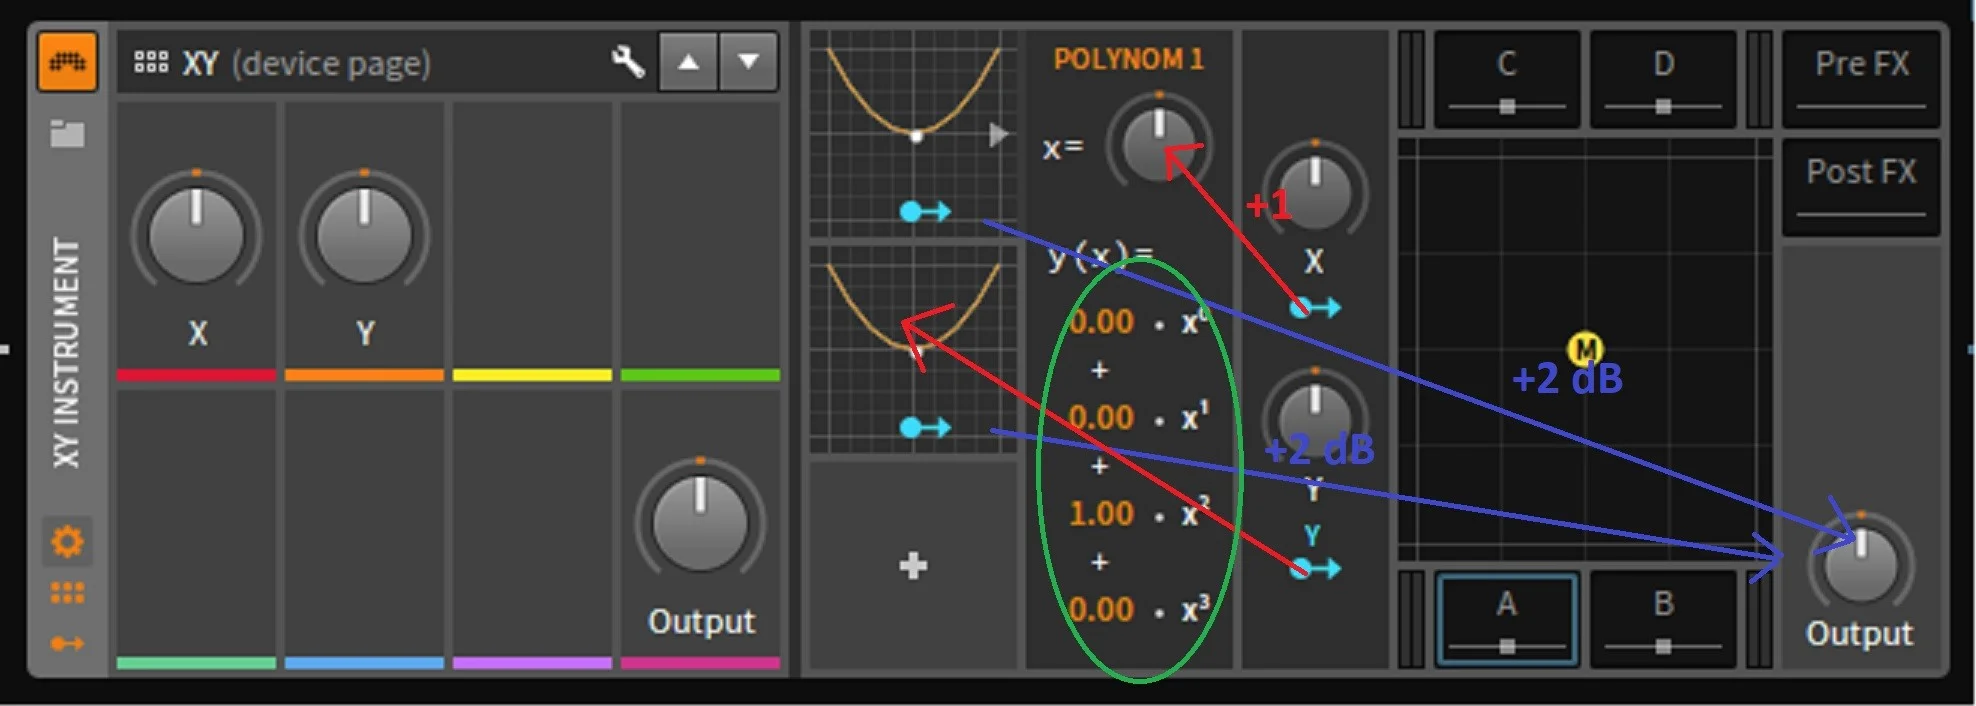Click the X knob in the remote controls panel
The image size is (1976, 706).
coord(196,235)
